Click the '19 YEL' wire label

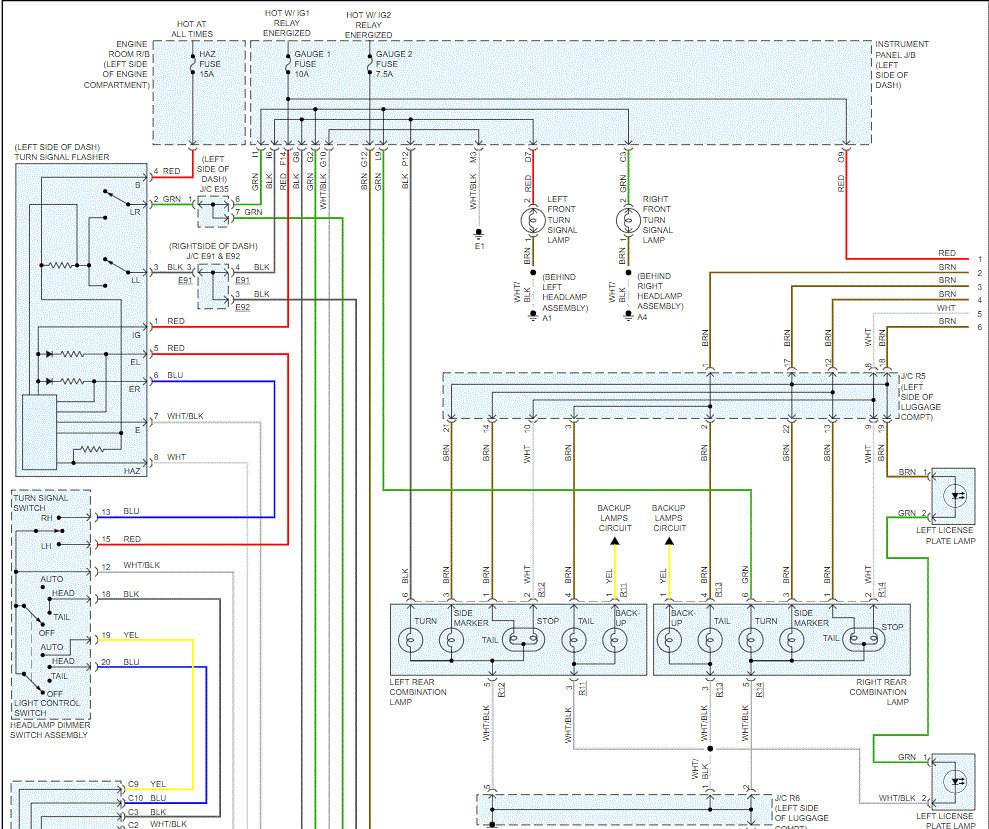(120, 635)
